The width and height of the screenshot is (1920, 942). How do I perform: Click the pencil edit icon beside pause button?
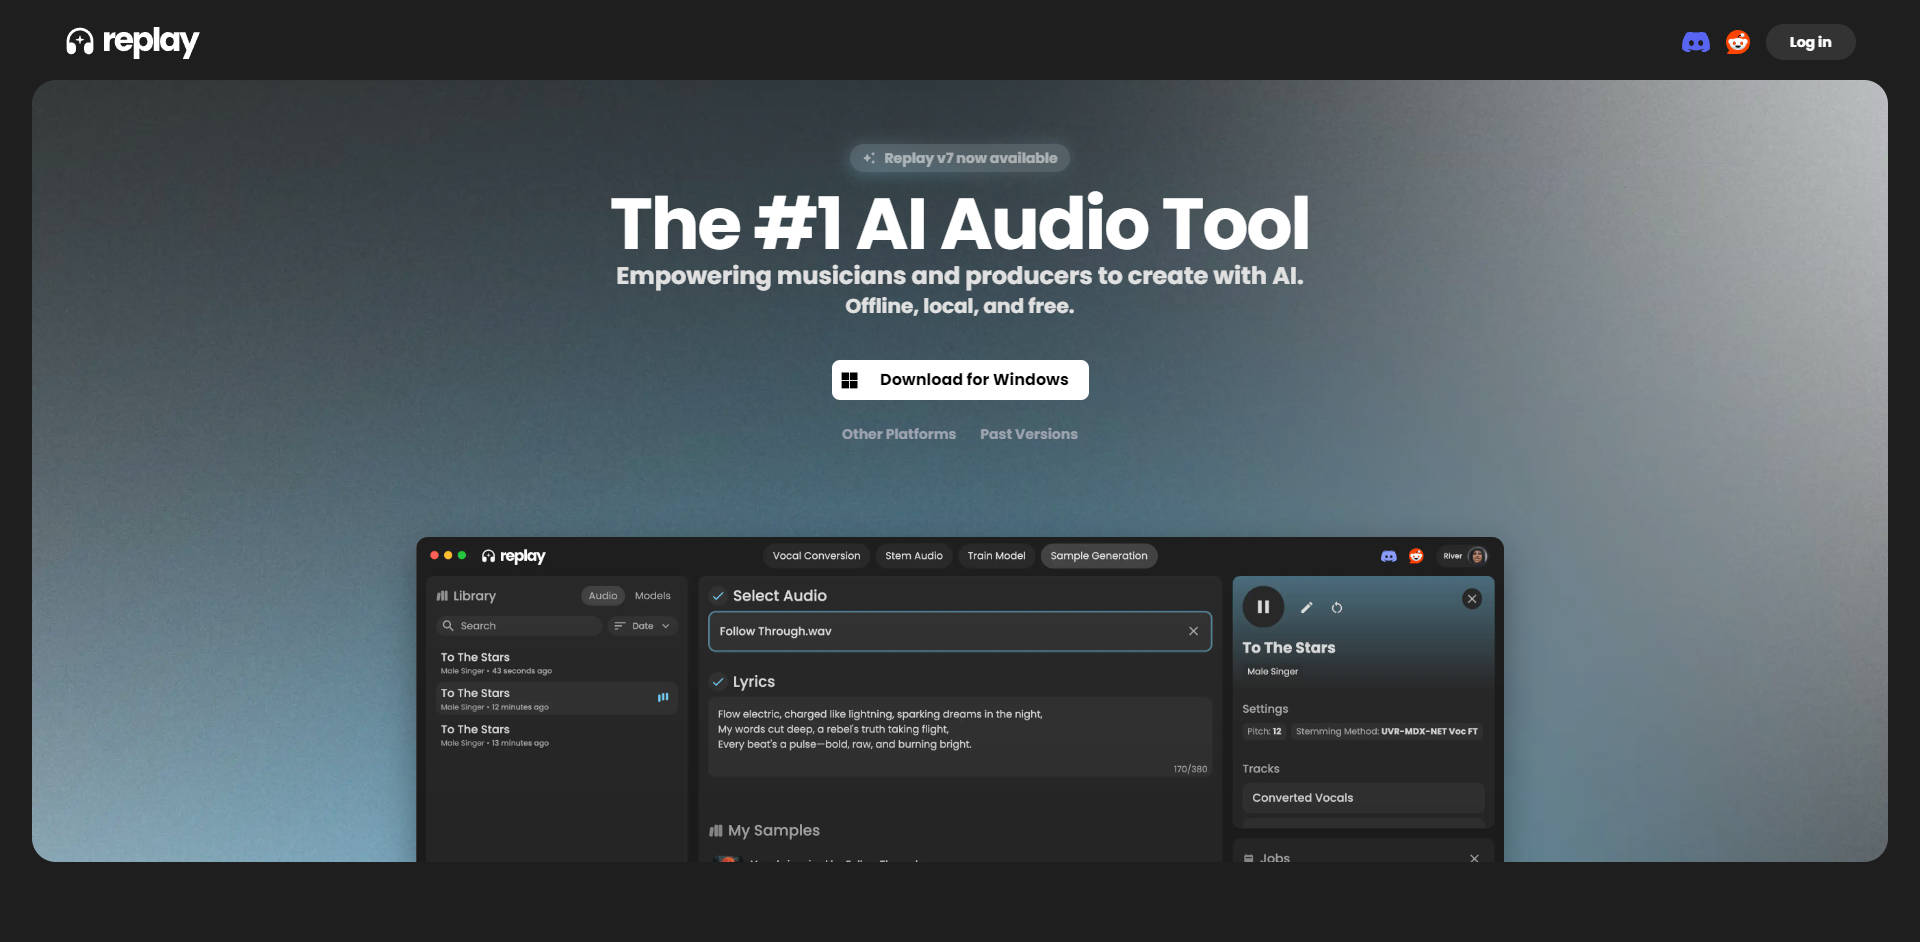tap(1306, 607)
